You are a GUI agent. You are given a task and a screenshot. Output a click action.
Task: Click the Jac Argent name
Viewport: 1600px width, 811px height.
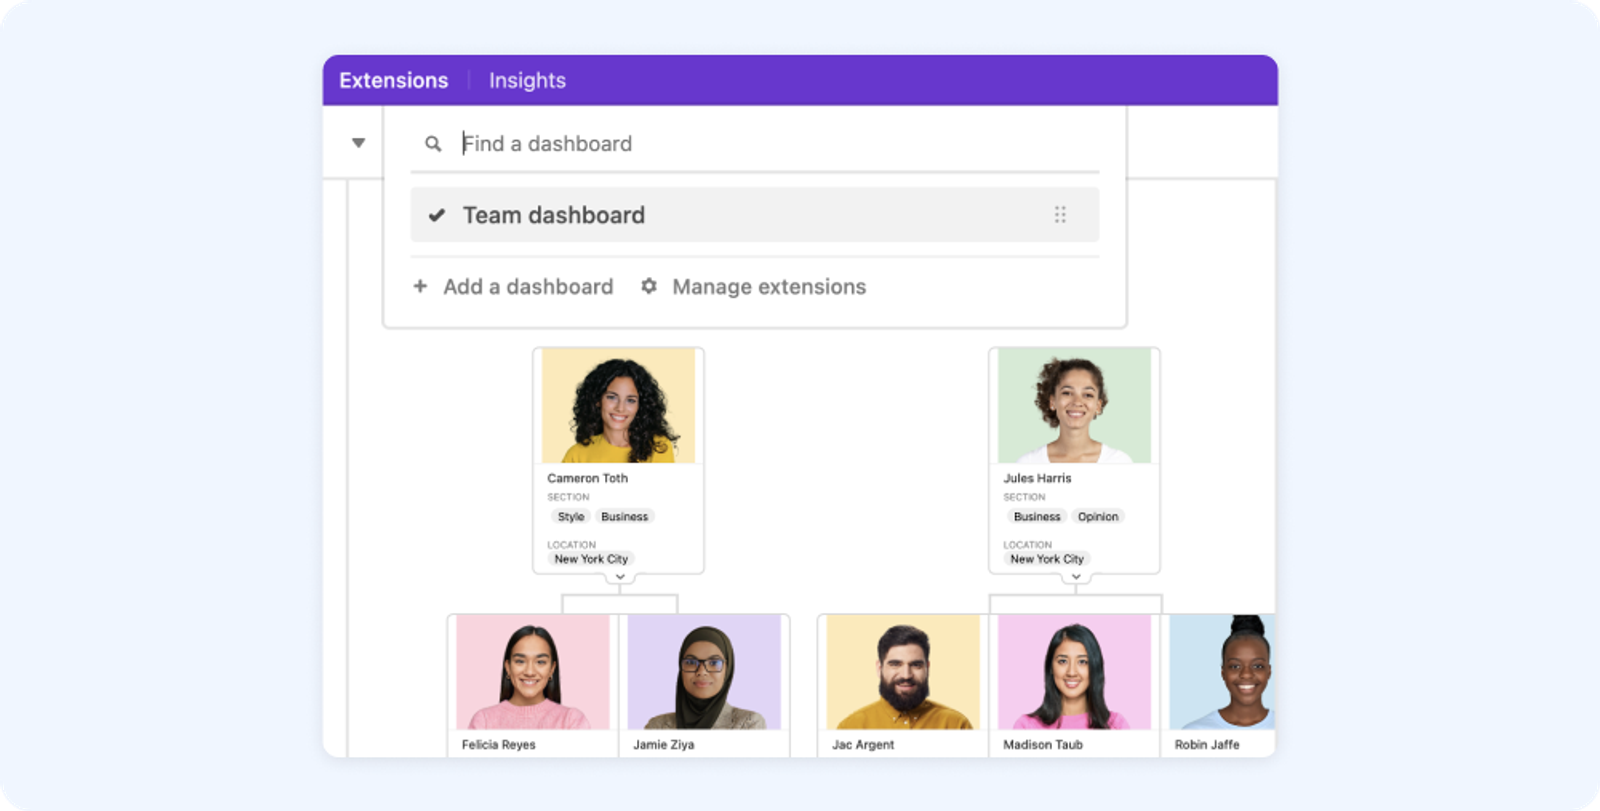[863, 745]
